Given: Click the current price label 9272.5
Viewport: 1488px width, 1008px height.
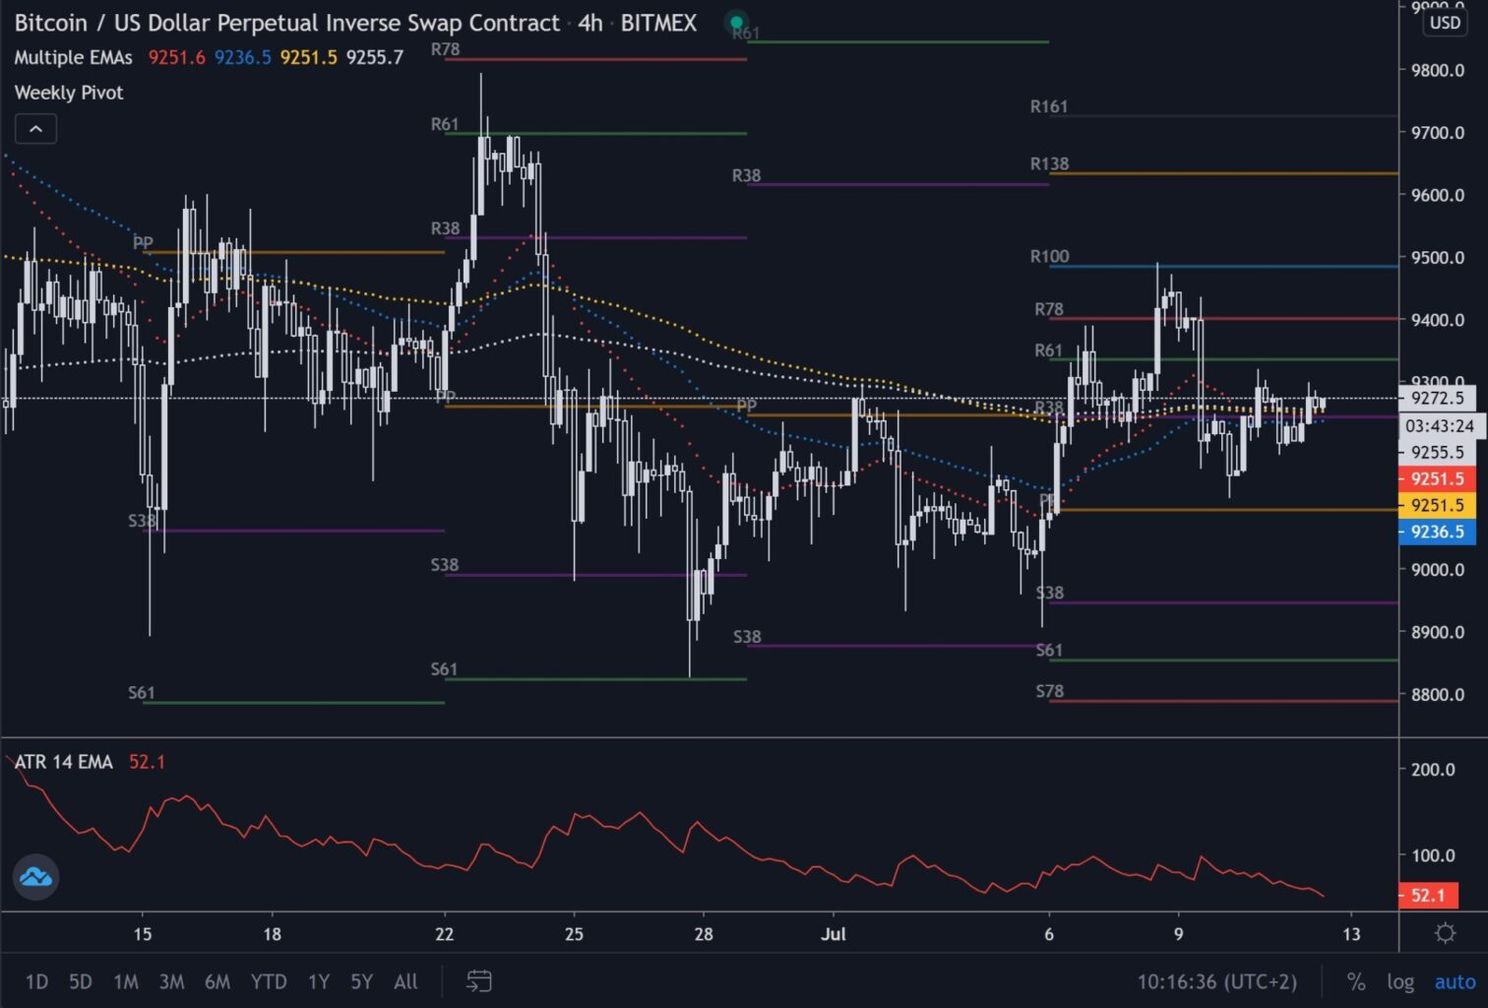Looking at the screenshot, I should 1437,398.
